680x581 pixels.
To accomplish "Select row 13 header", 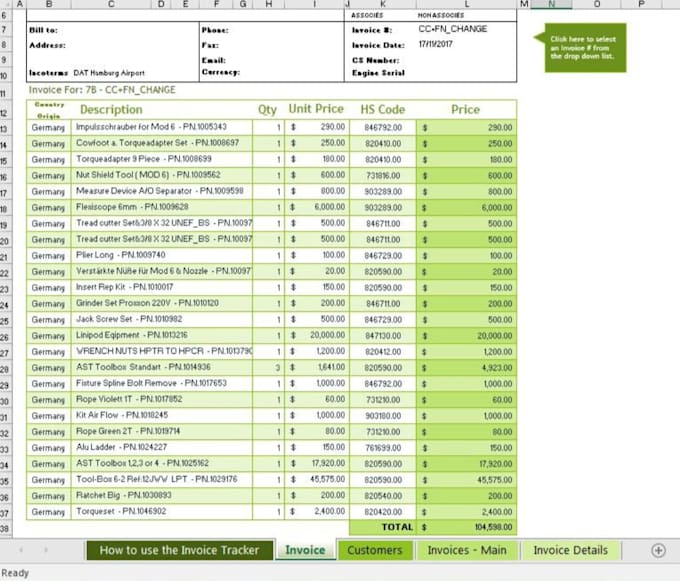I will (x=5, y=129).
